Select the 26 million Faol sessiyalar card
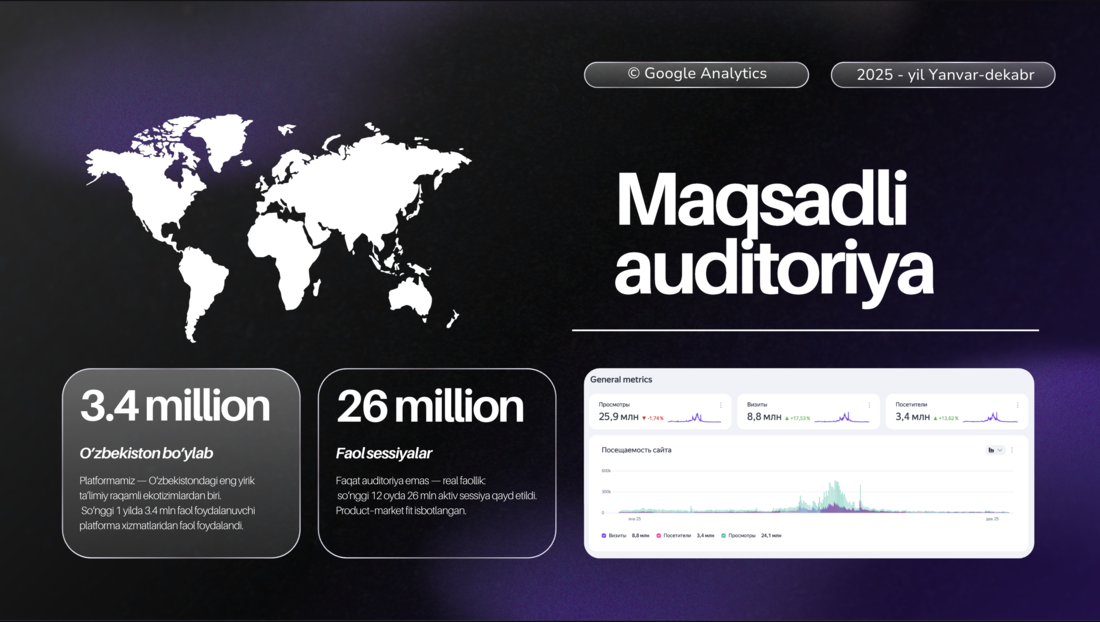1100x622 pixels. tap(436, 462)
